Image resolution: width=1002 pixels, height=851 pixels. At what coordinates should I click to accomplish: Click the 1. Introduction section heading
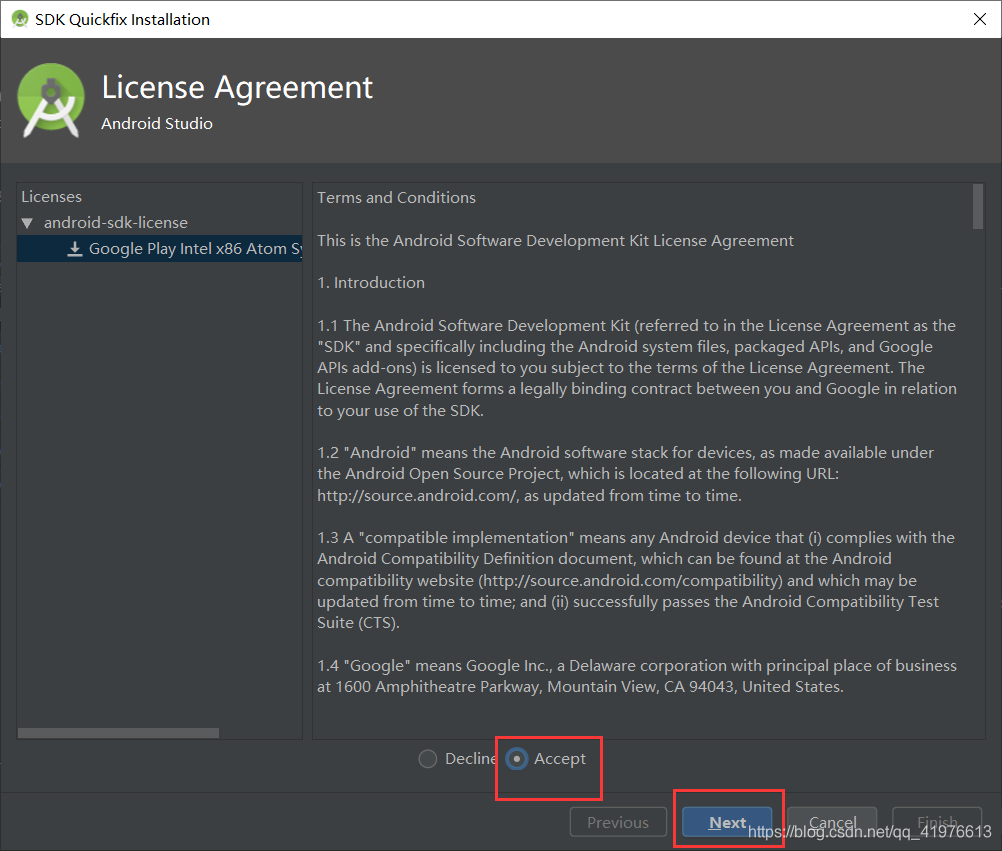click(x=371, y=283)
